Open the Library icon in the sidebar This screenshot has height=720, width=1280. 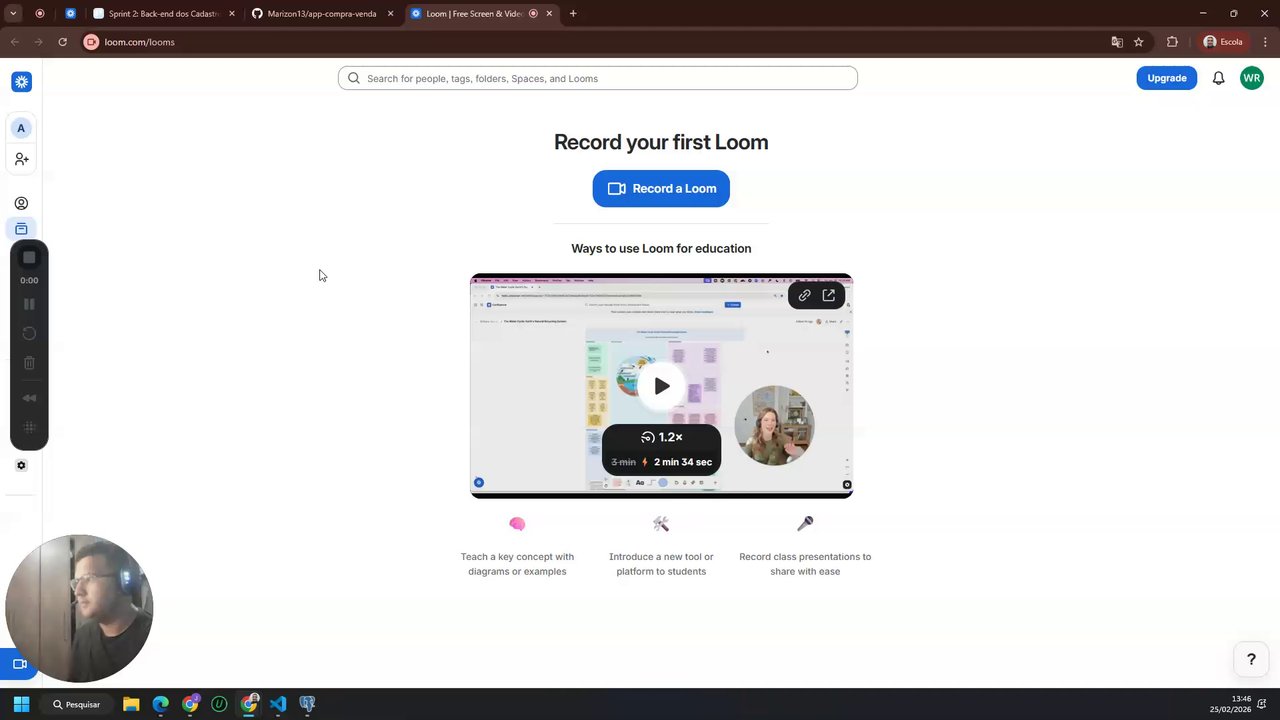(21, 229)
